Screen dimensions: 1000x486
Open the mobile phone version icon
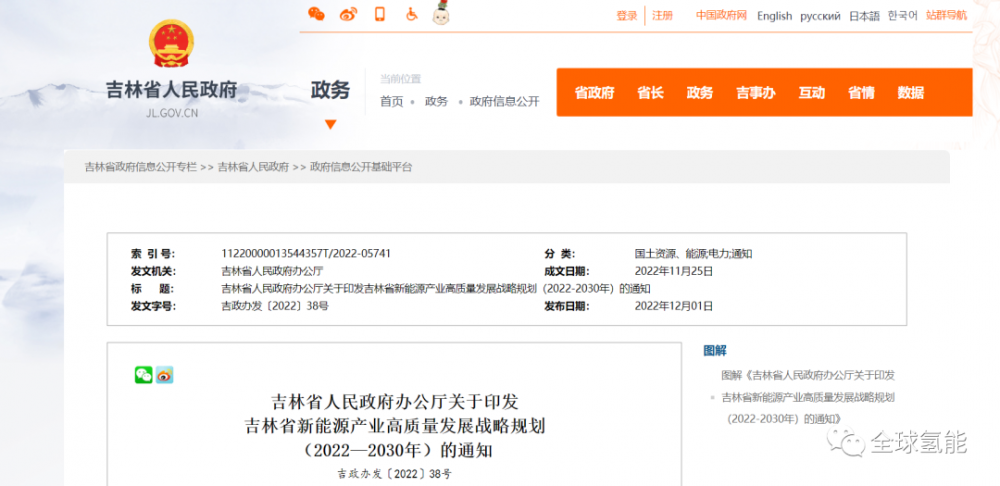pyautogui.click(x=380, y=14)
